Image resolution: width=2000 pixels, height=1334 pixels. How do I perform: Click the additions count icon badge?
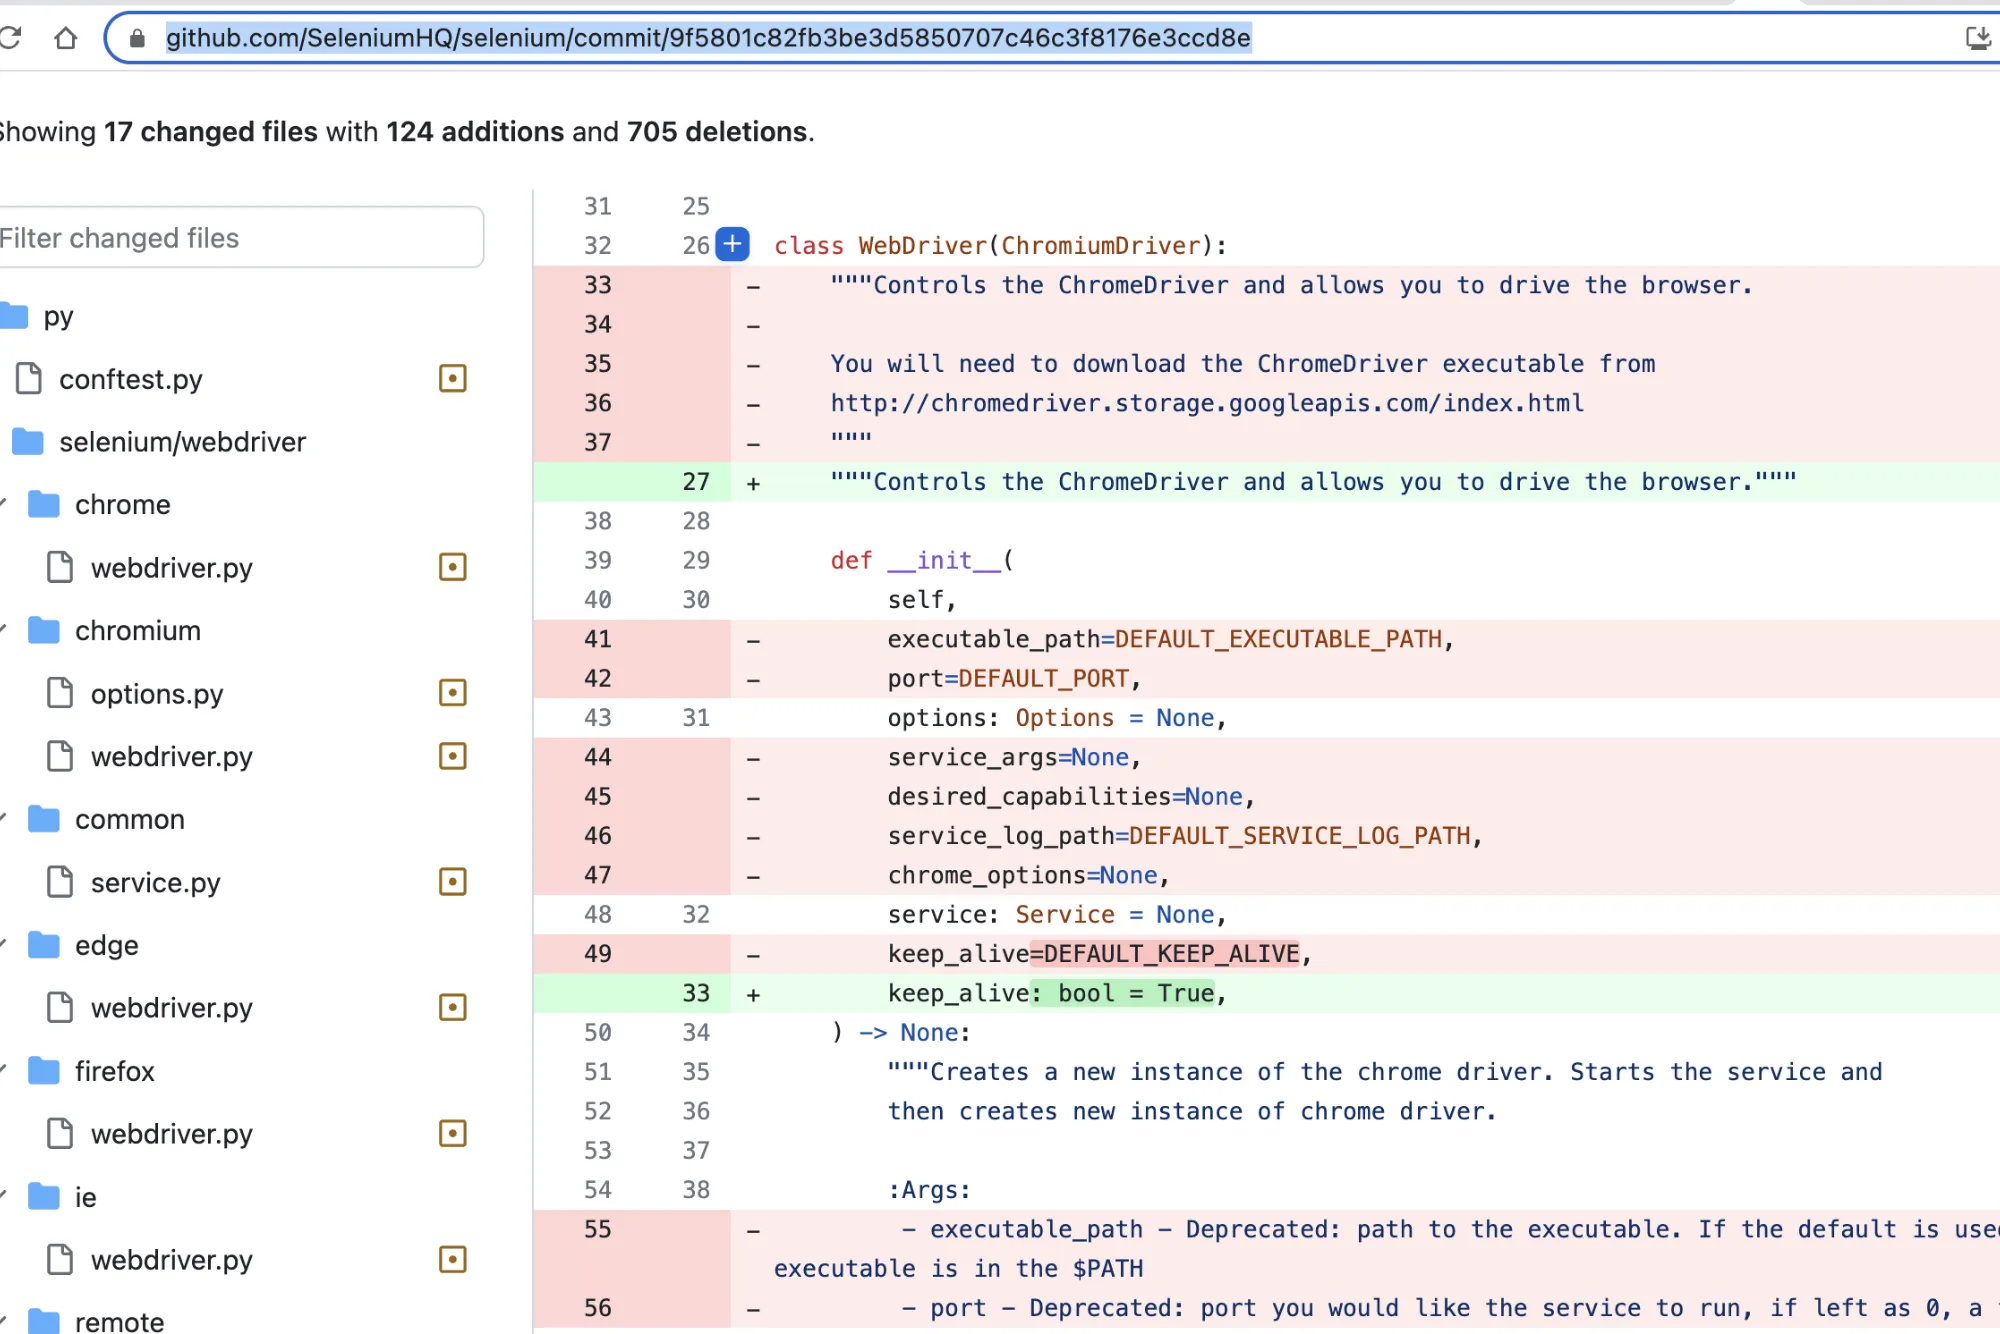732,244
